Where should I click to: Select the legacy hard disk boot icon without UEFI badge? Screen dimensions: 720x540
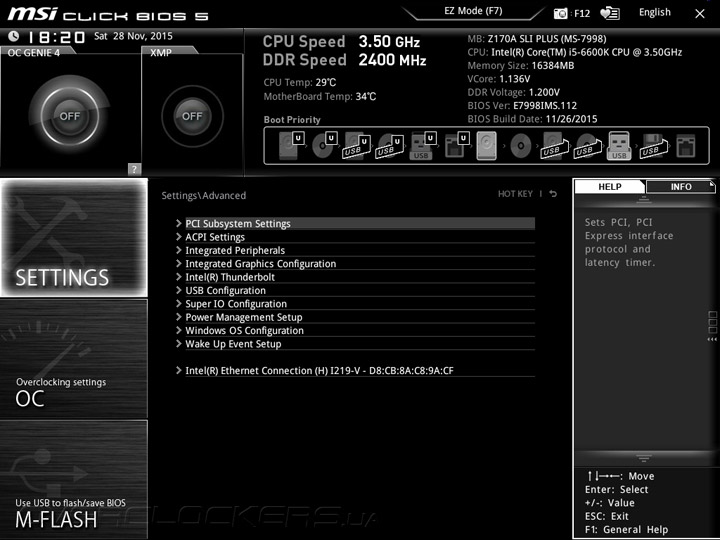pyautogui.click(x=487, y=146)
